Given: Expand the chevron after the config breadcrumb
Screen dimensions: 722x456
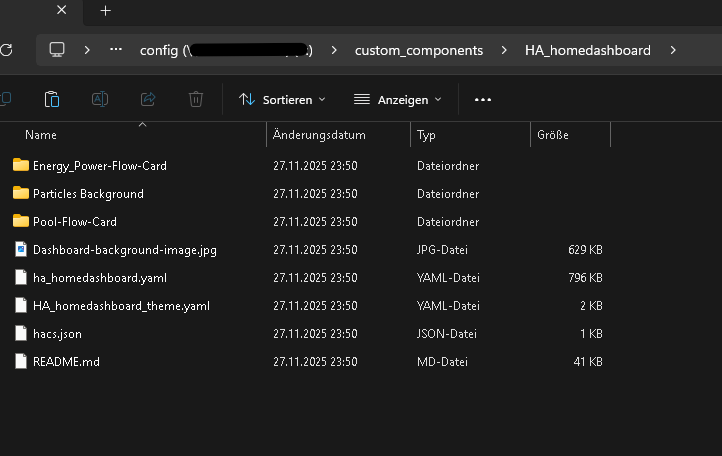Looking at the screenshot, I should (x=334, y=50).
